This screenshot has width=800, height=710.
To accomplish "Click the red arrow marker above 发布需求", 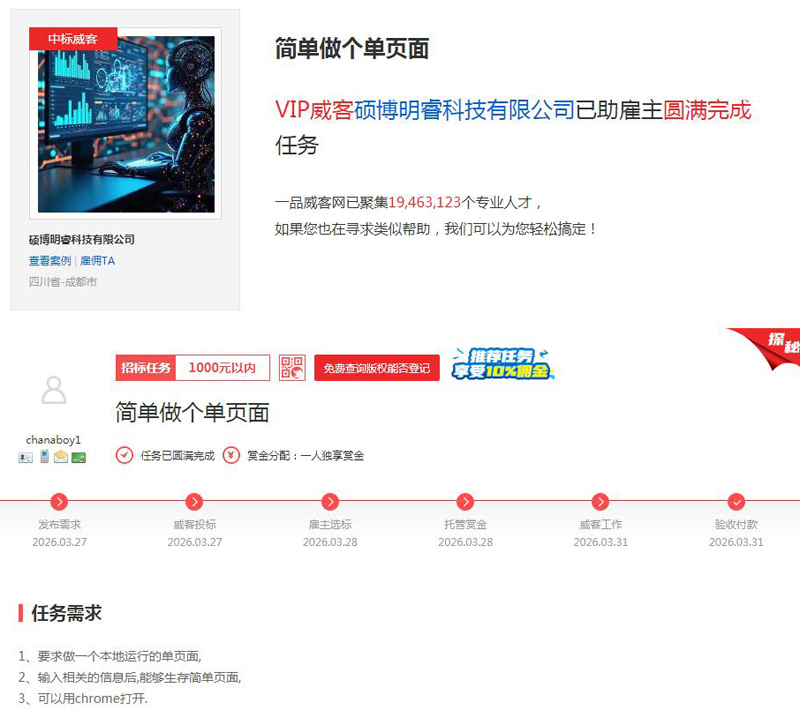I will point(60,502).
